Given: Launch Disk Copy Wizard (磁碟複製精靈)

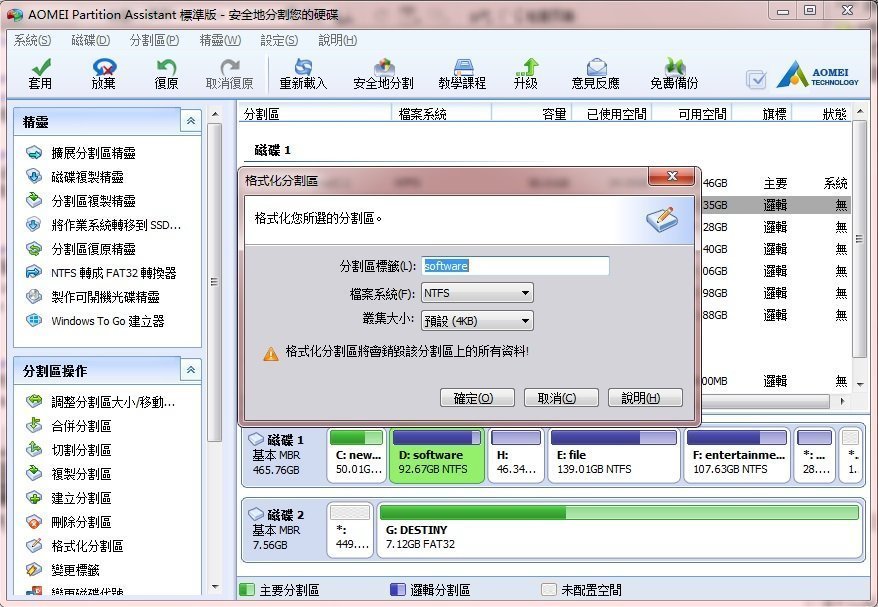Looking at the screenshot, I should [87, 177].
